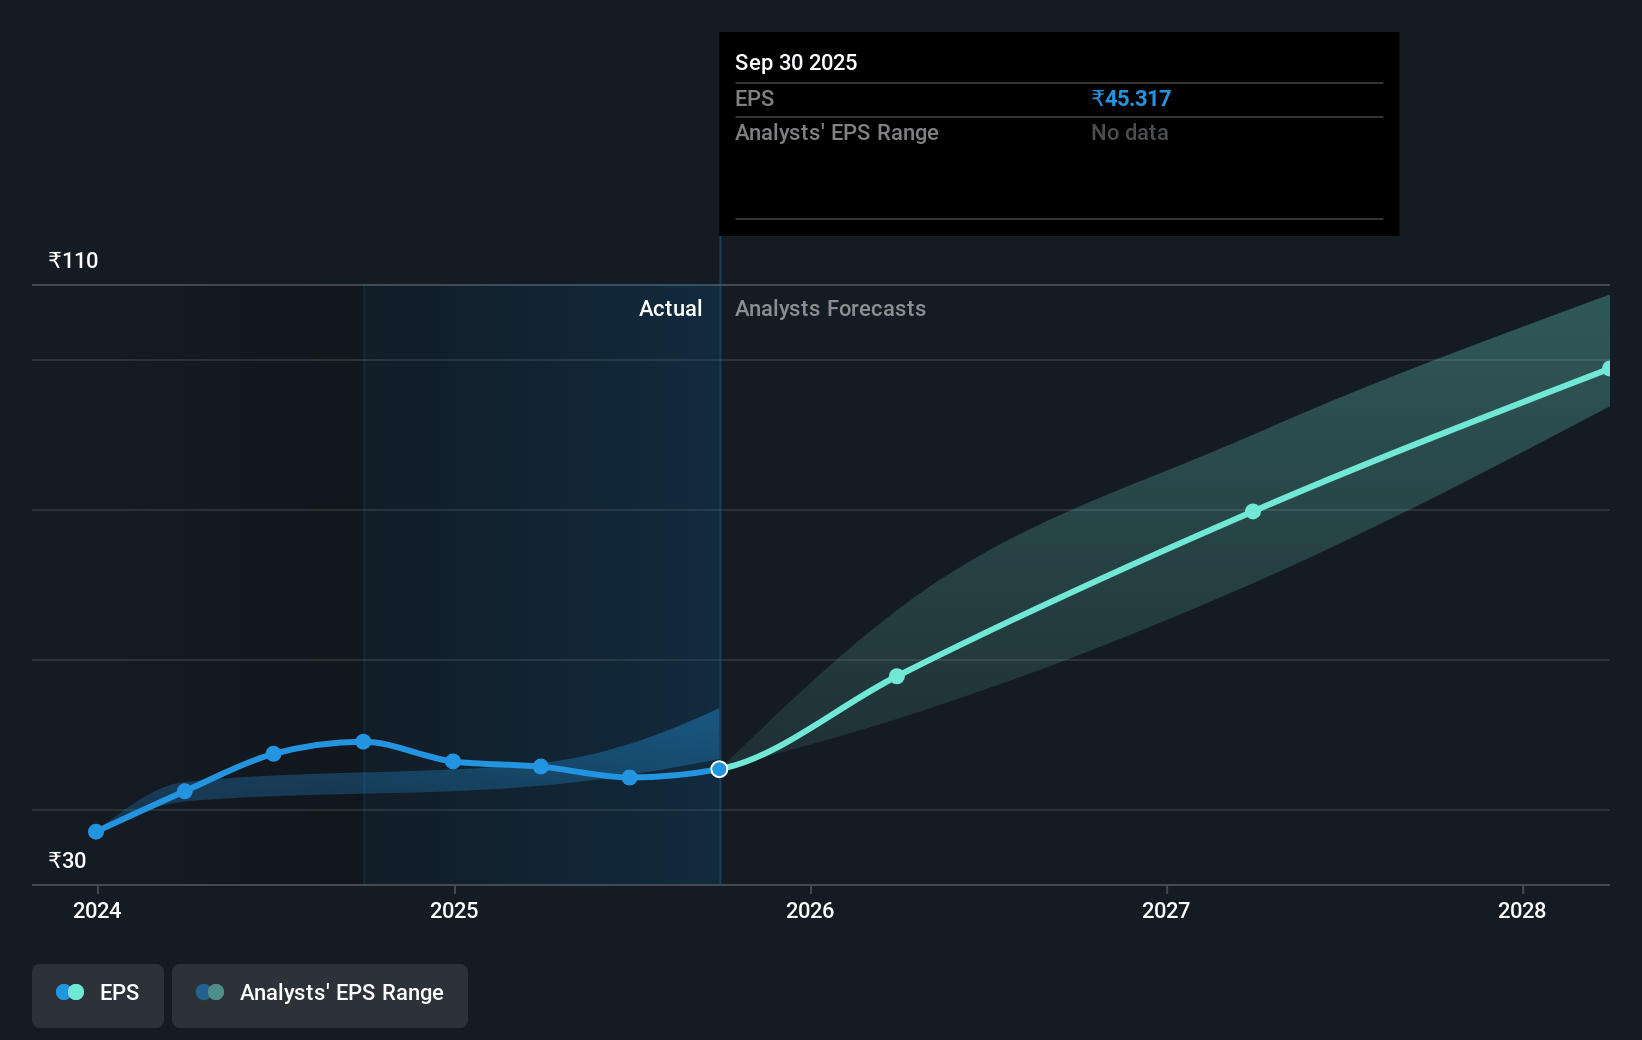Click the Analysts' EPS Range legend dot icon
The height and width of the screenshot is (1040, 1642).
(210, 993)
